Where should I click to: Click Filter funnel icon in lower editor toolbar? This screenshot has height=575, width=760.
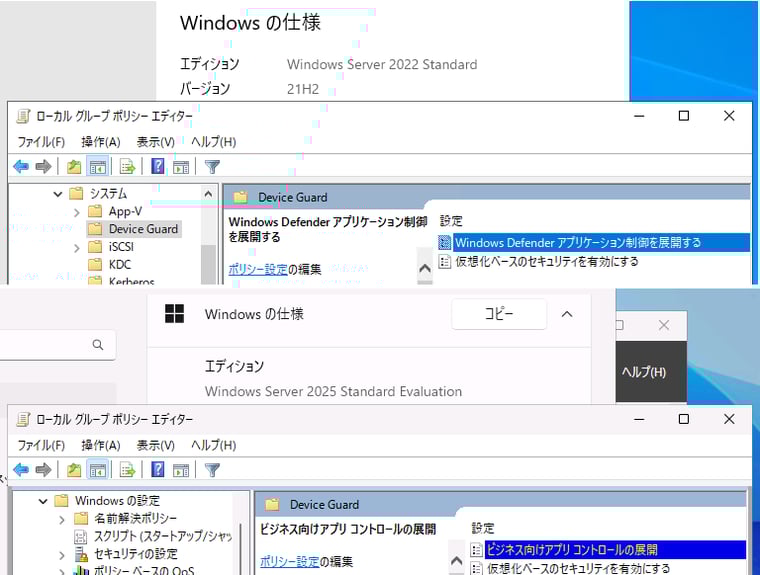click(x=212, y=469)
